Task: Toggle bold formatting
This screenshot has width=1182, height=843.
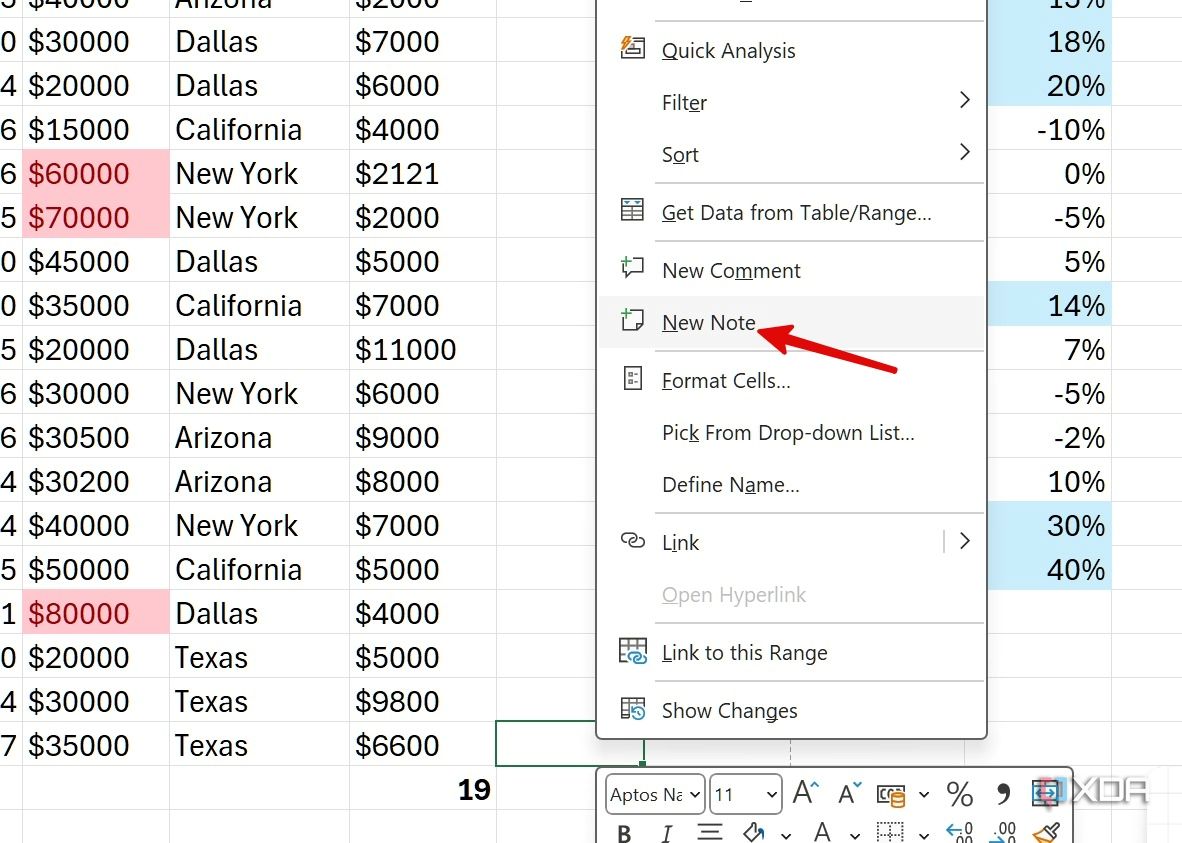Action: pyautogui.click(x=623, y=833)
